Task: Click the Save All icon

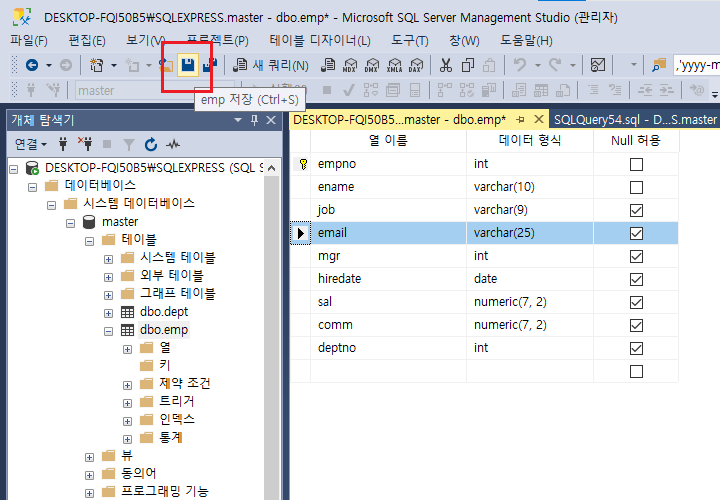Action: click(x=210, y=65)
